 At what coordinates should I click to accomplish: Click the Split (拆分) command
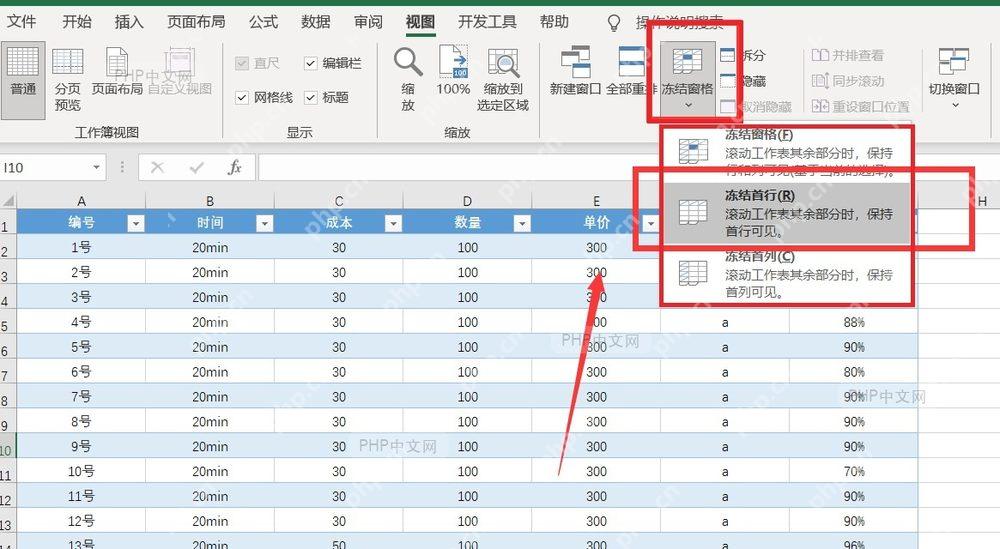click(743, 55)
